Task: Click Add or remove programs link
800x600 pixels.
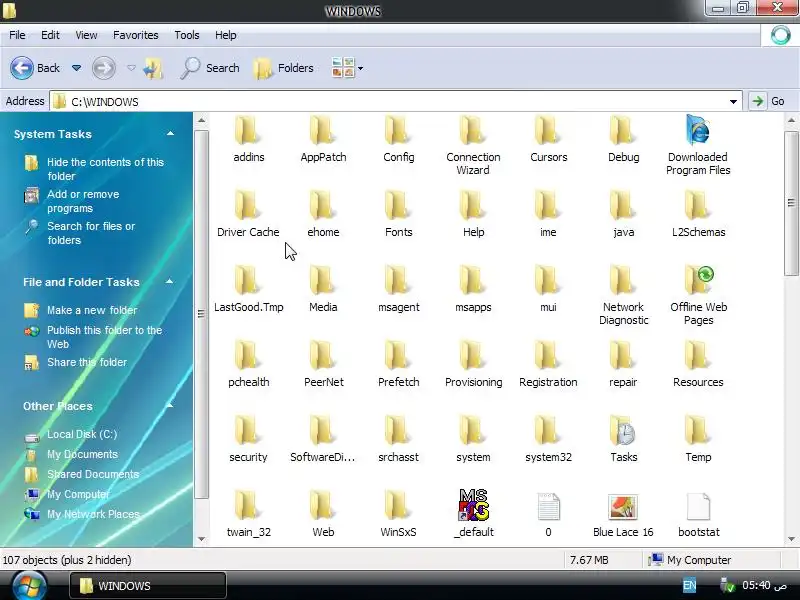Action: pos(83,201)
